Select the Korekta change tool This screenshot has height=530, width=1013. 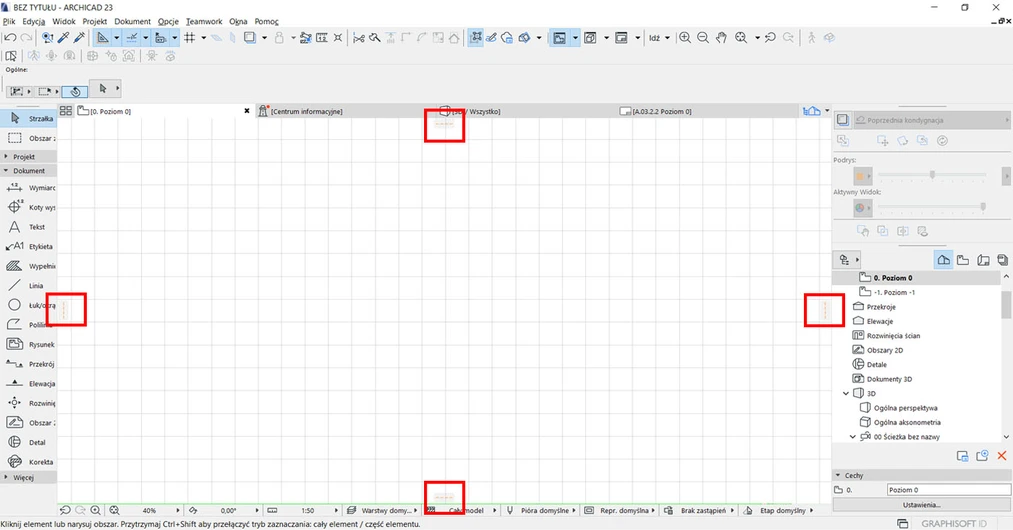29,462
